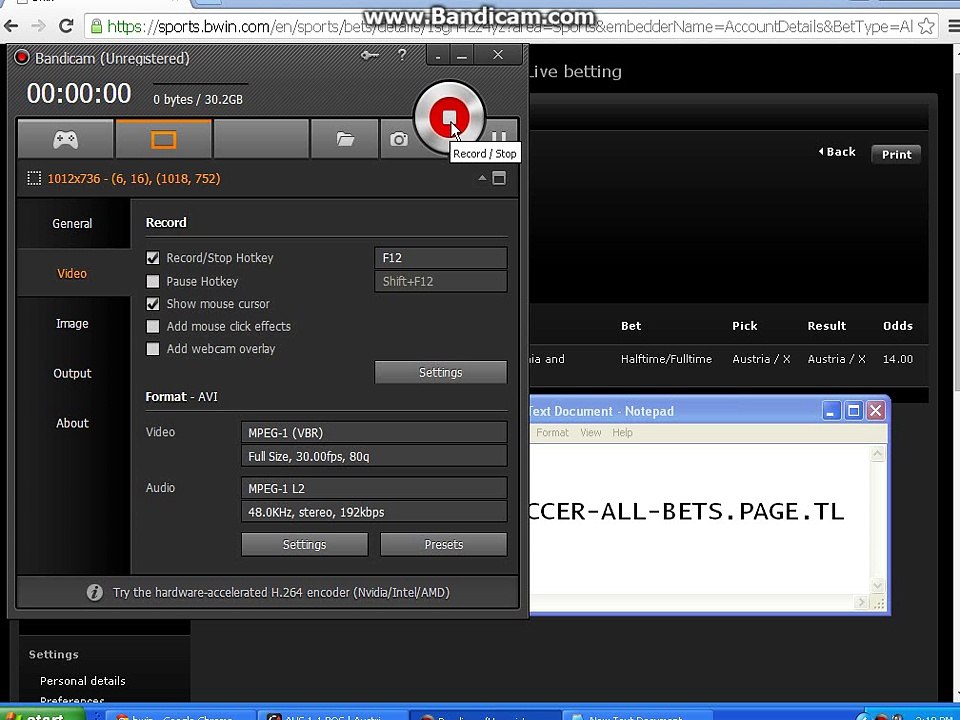Click the Bandicam register key icon
The width and height of the screenshot is (960, 720).
tap(369, 56)
